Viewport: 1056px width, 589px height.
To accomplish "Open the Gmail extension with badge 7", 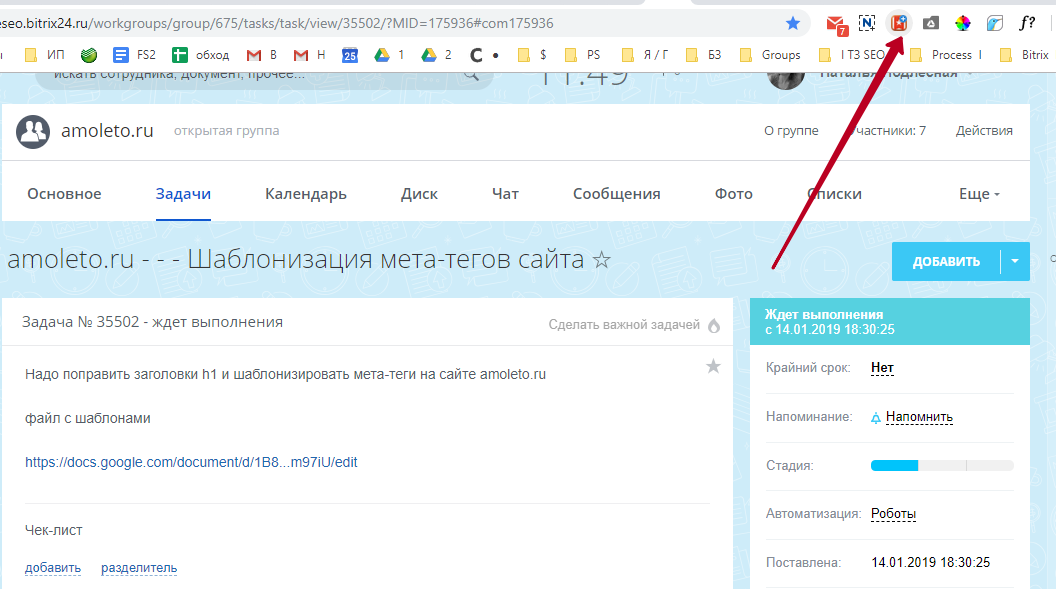I will [836, 23].
